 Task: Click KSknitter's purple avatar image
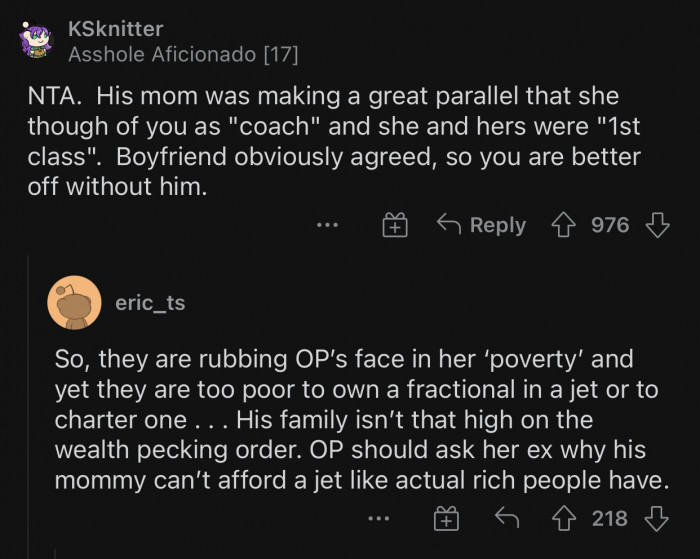[x=36, y=42]
